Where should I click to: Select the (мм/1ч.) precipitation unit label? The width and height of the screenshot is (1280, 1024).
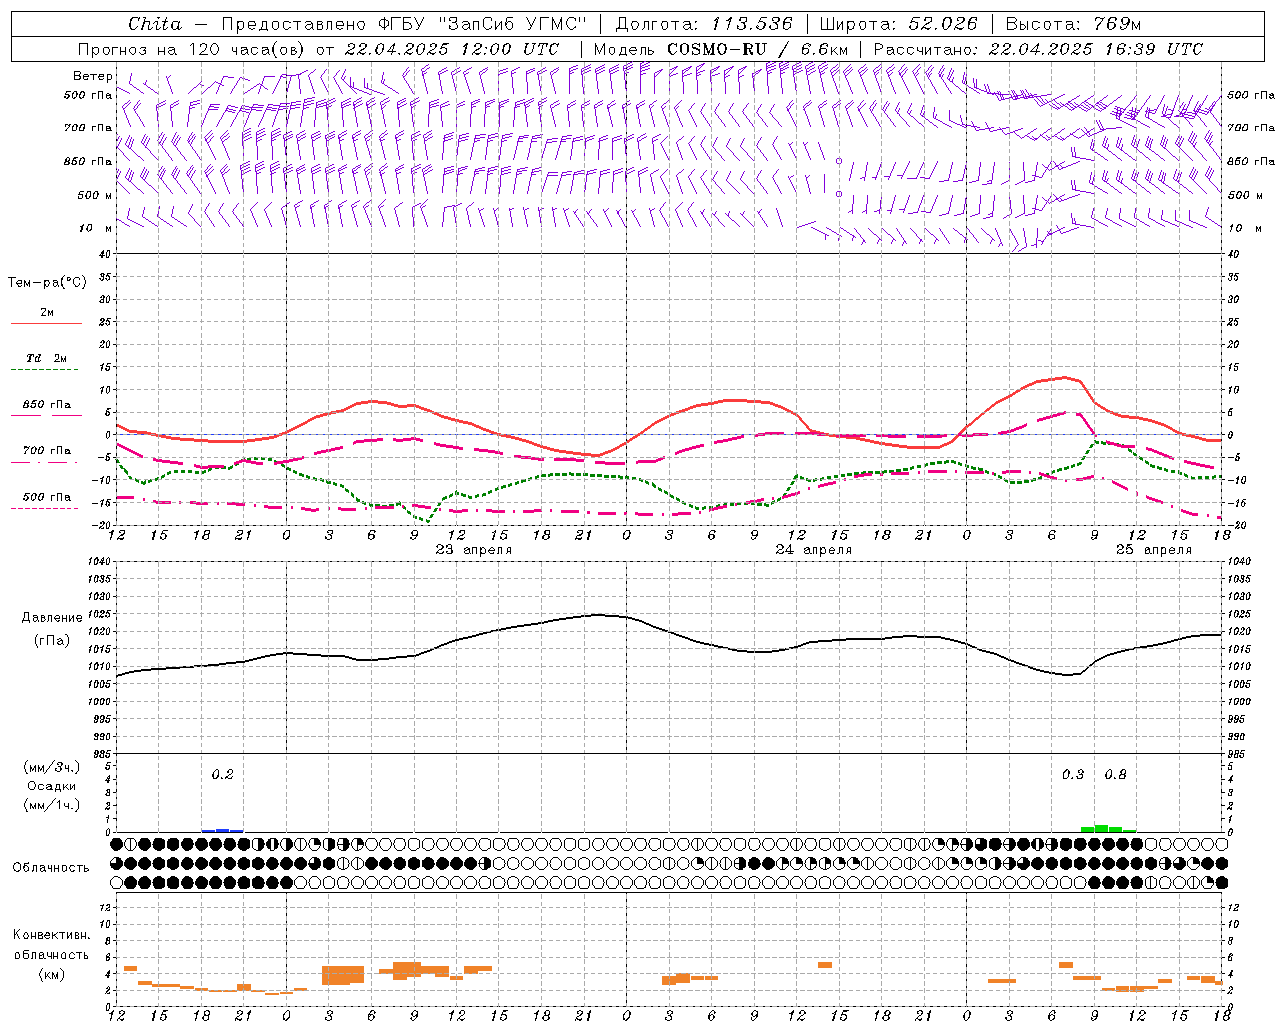tap(52, 805)
